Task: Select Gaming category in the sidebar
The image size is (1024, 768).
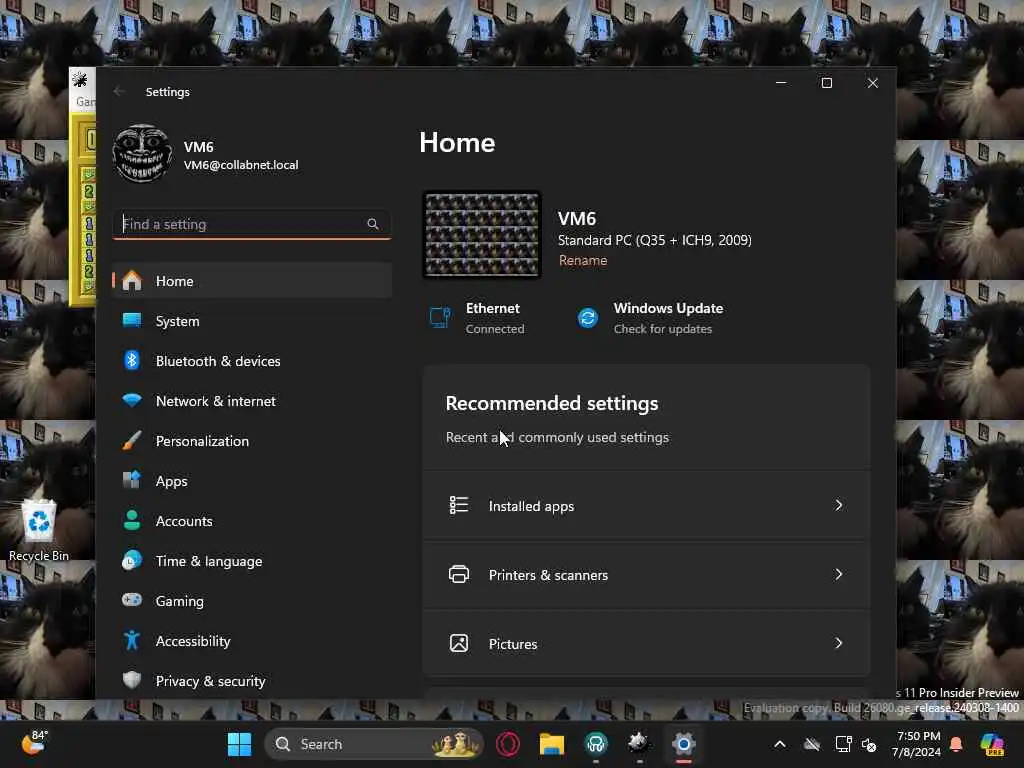Action: [x=252, y=601]
